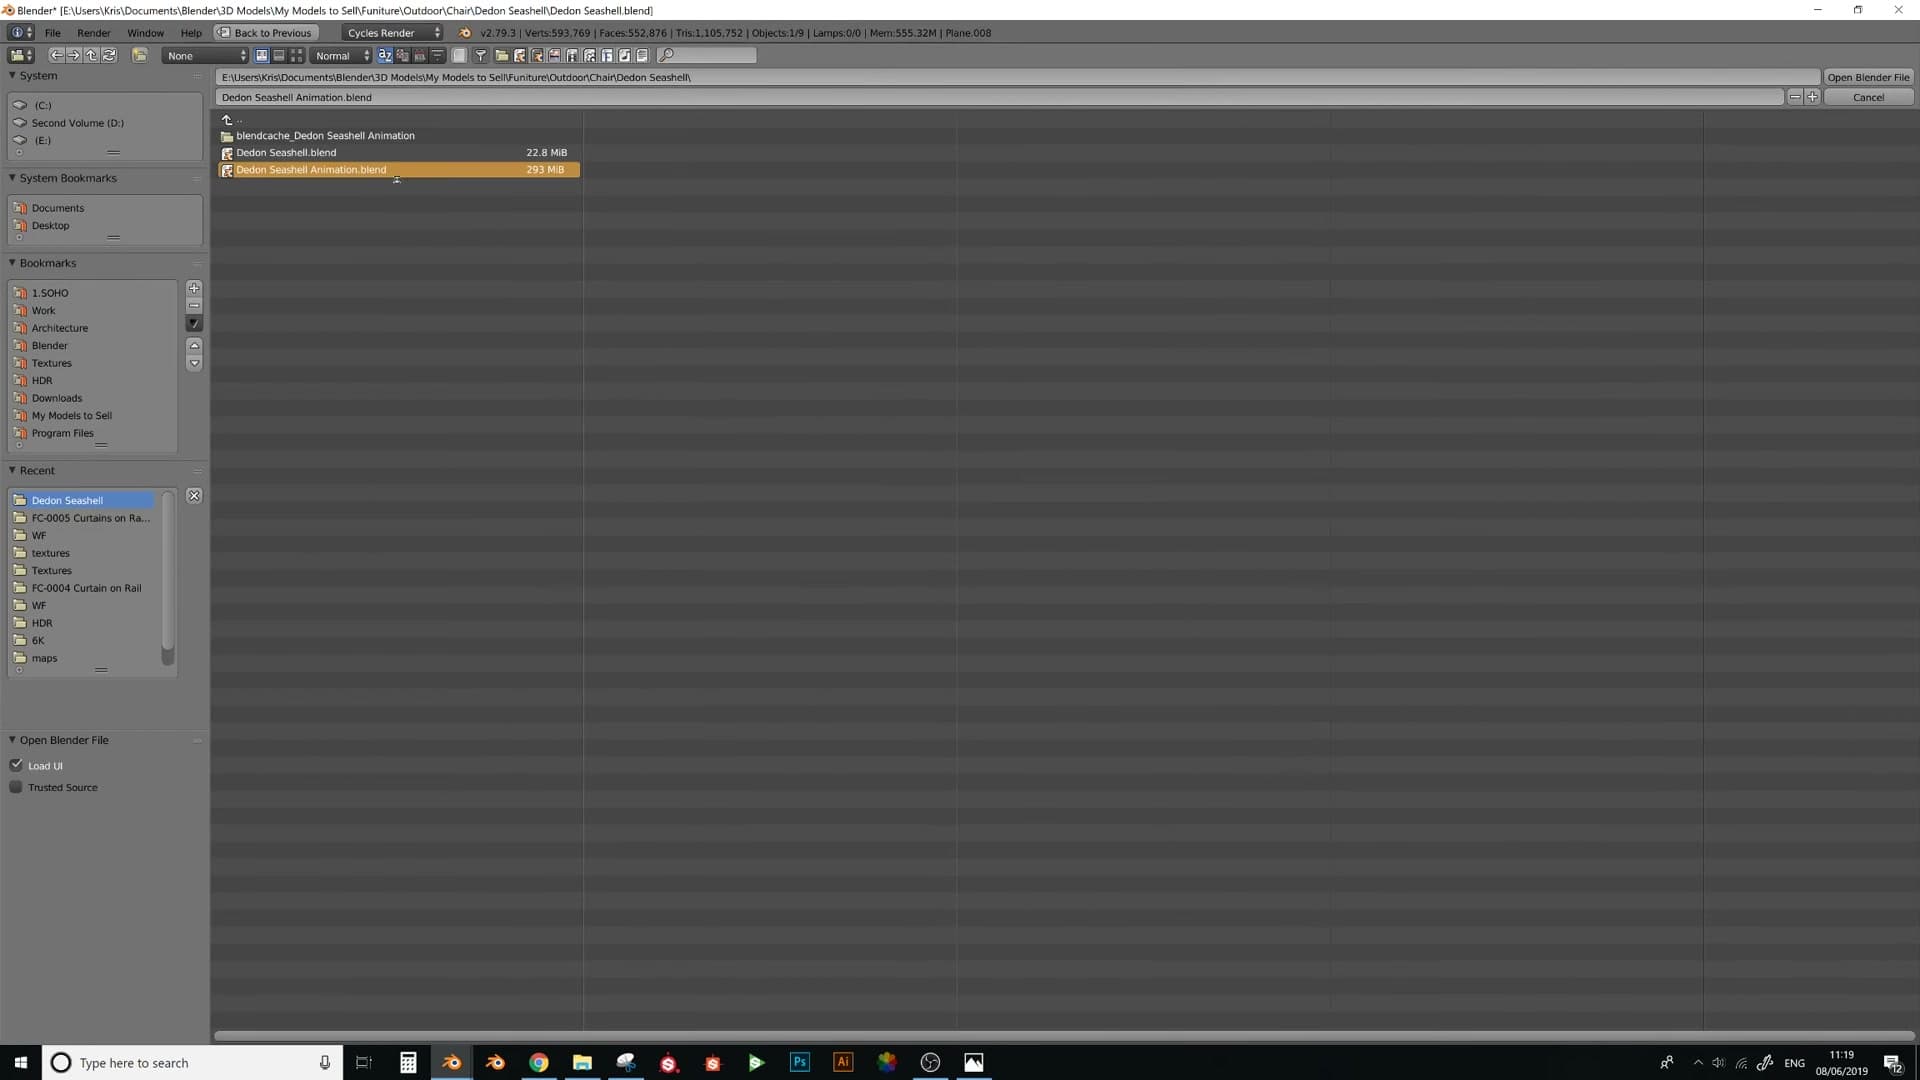This screenshot has height=1080, width=1920.
Task: Move up to parent directory icon
Action: [91, 56]
